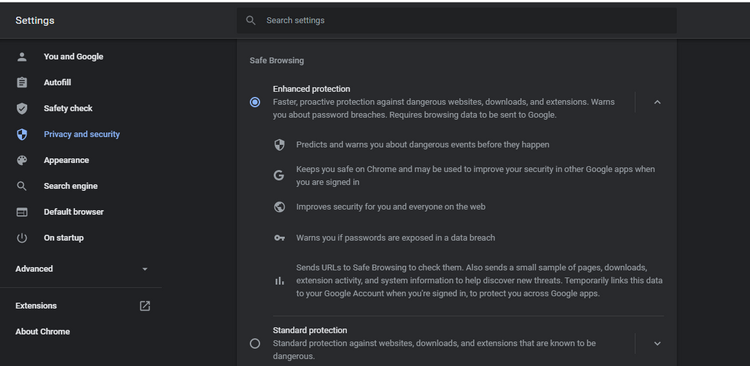Click the Search settings input field
This screenshot has height=366, width=750.
pos(456,20)
